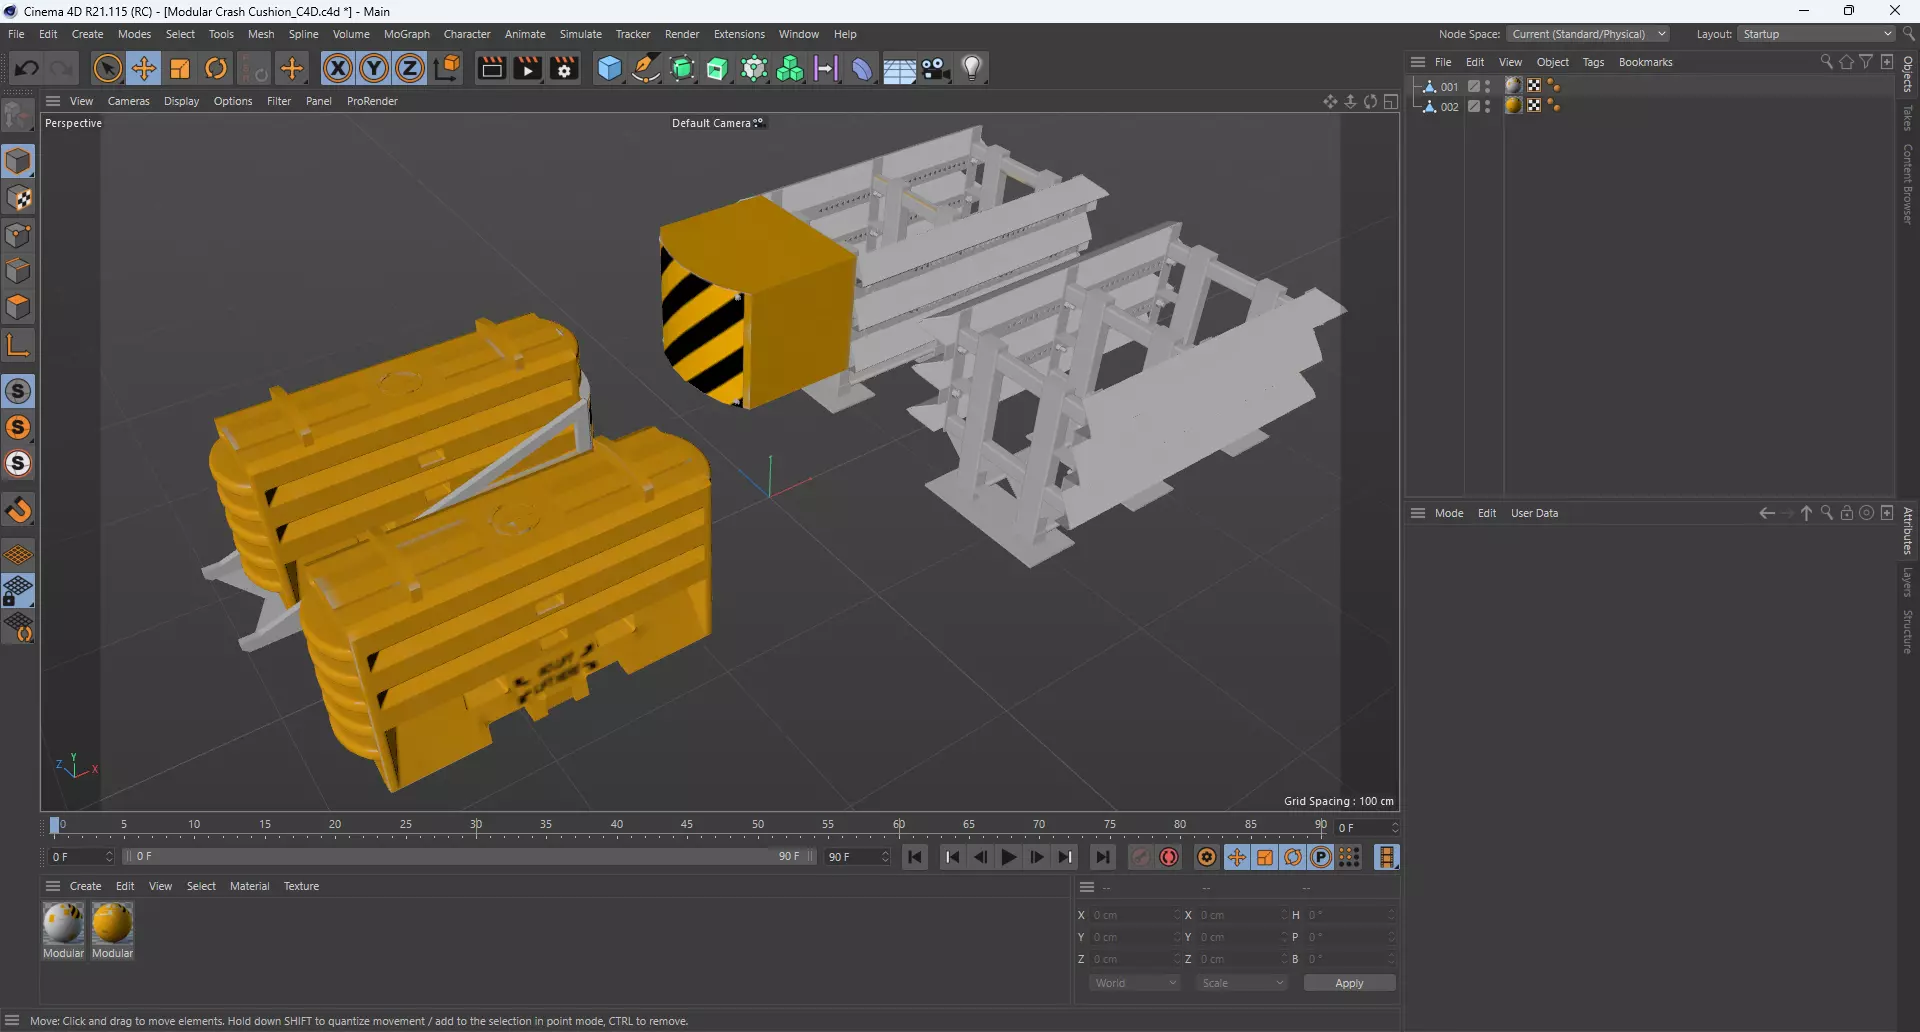Click Apply in coordinates panel
Screen dimensions: 1920x1032
1349,983
